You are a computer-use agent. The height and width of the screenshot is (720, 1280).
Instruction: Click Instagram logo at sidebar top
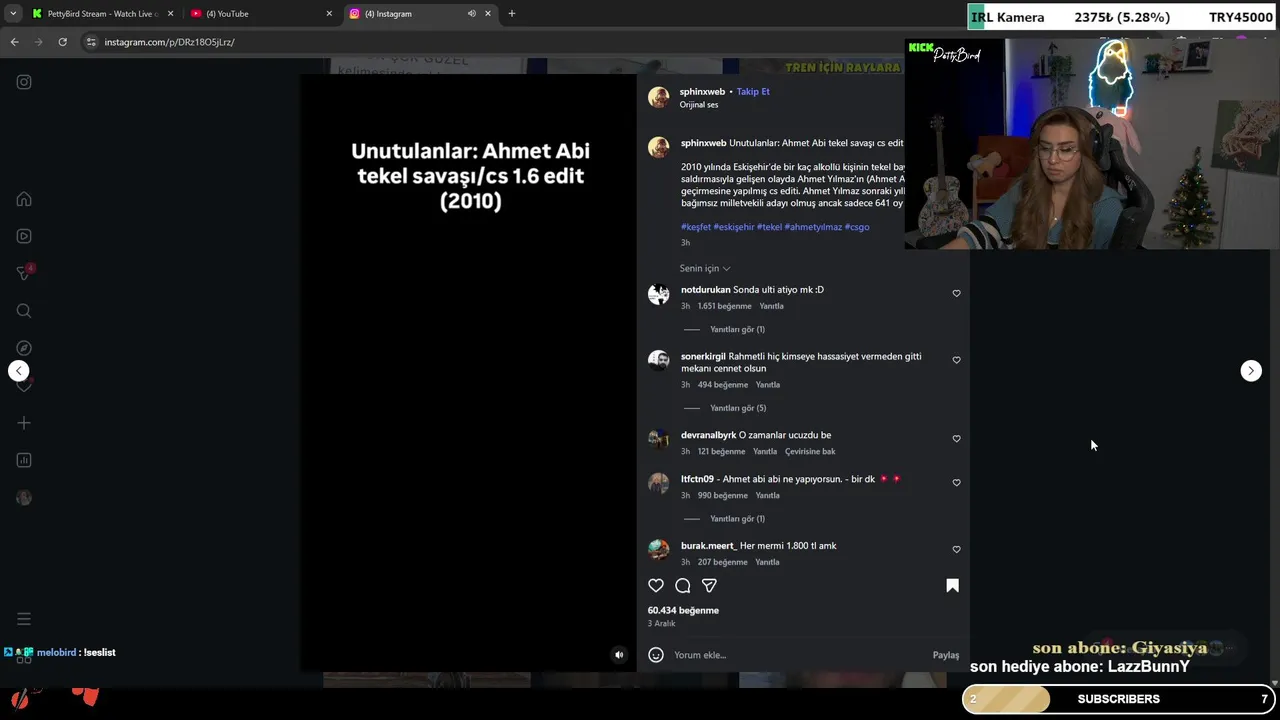(24, 82)
